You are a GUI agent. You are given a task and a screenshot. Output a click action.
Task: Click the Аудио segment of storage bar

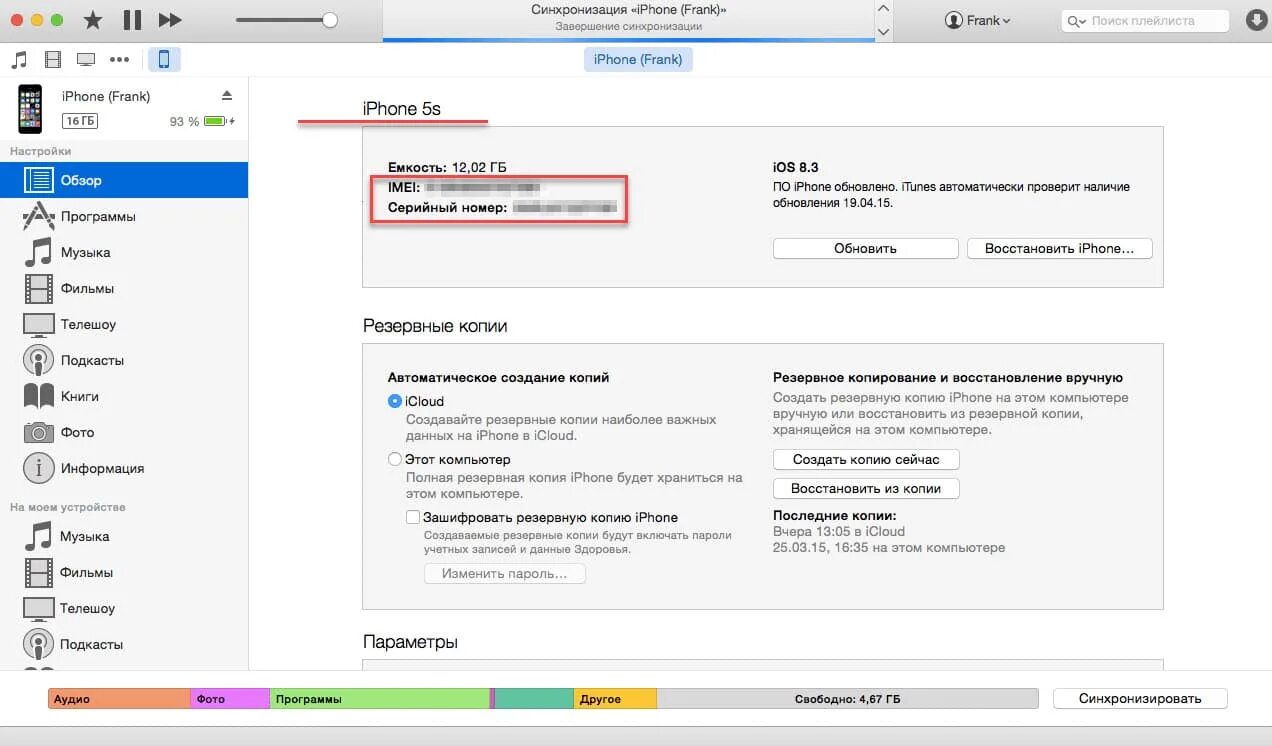[x=119, y=699]
